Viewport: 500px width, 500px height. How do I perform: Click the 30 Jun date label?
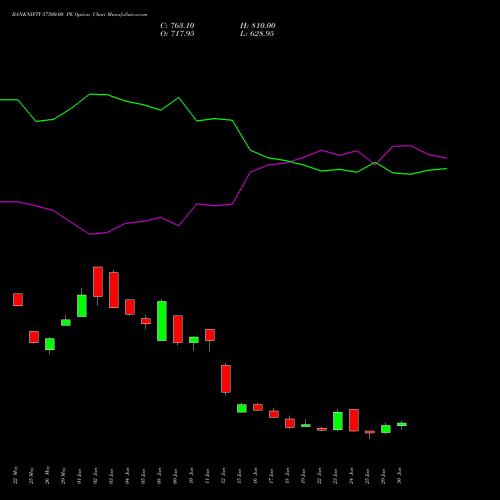coord(399,476)
